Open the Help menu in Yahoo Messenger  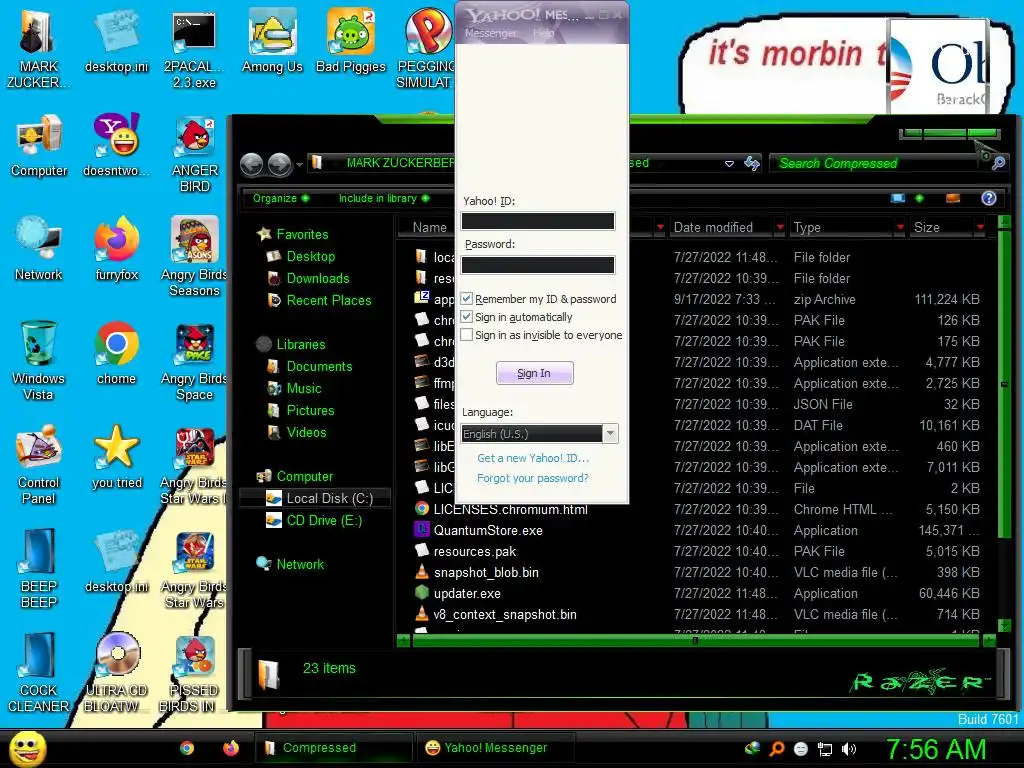[x=543, y=33]
